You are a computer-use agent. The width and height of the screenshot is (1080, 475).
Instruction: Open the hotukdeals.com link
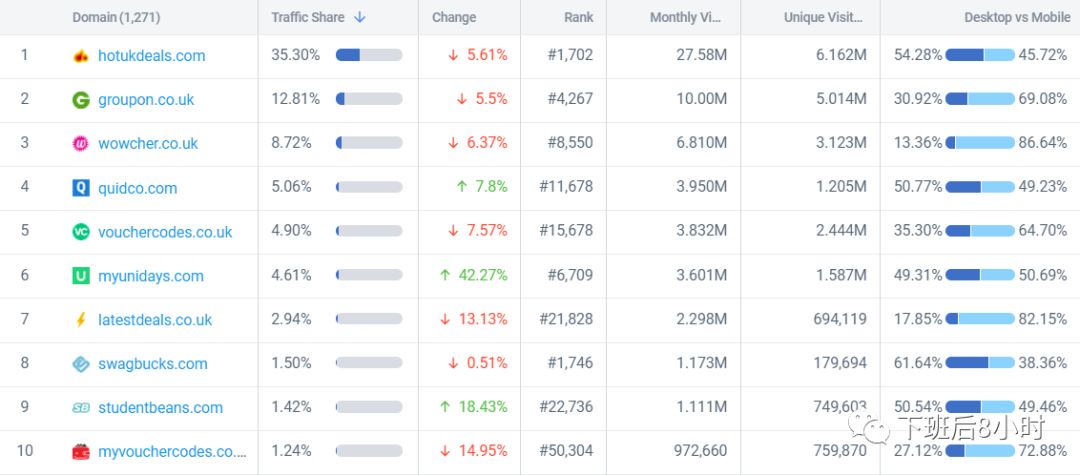(151, 56)
